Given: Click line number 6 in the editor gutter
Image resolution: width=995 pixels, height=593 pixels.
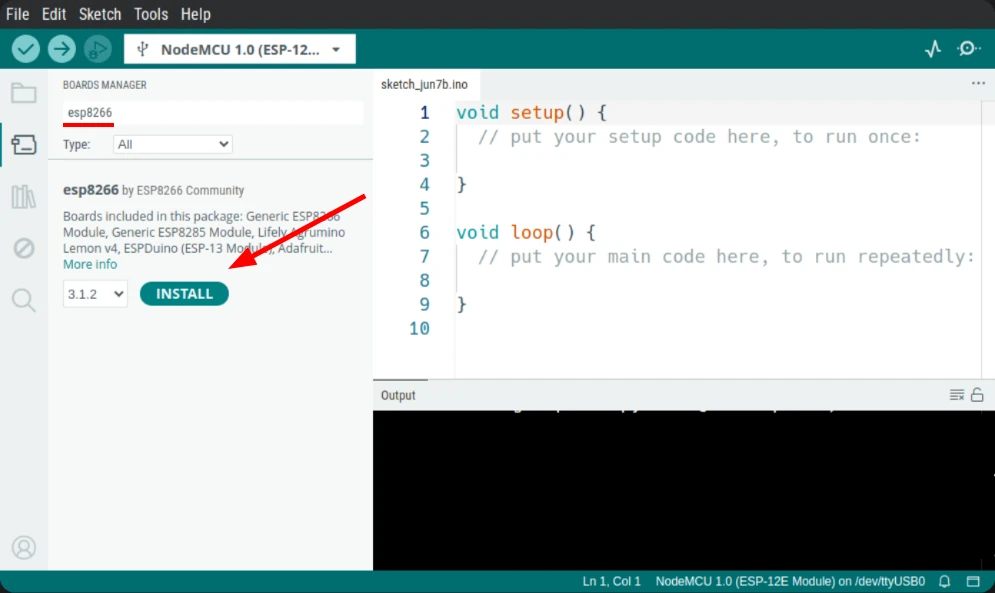Looking at the screenshot, I should tap(425, 232).
